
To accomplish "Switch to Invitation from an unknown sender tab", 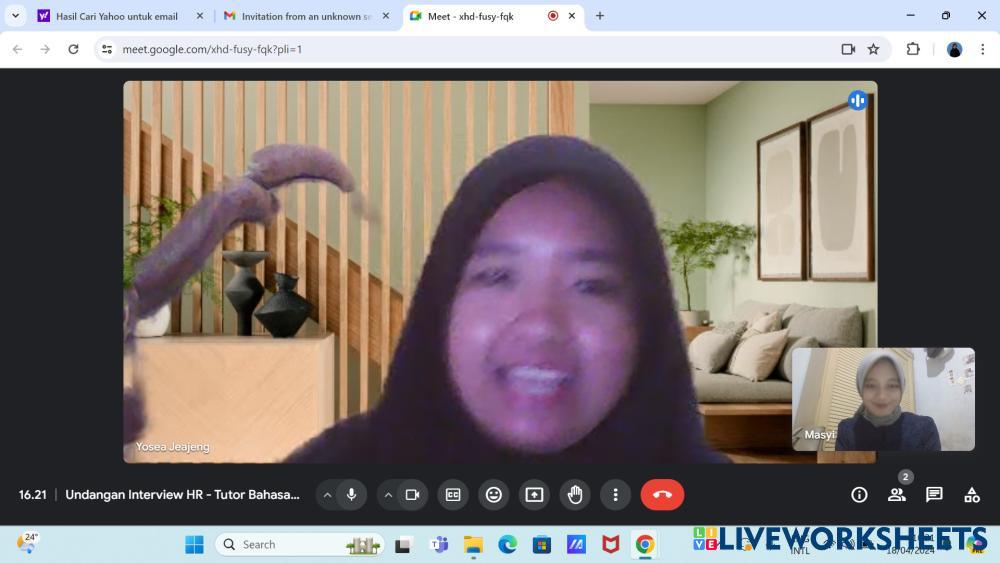I will 302,16.
